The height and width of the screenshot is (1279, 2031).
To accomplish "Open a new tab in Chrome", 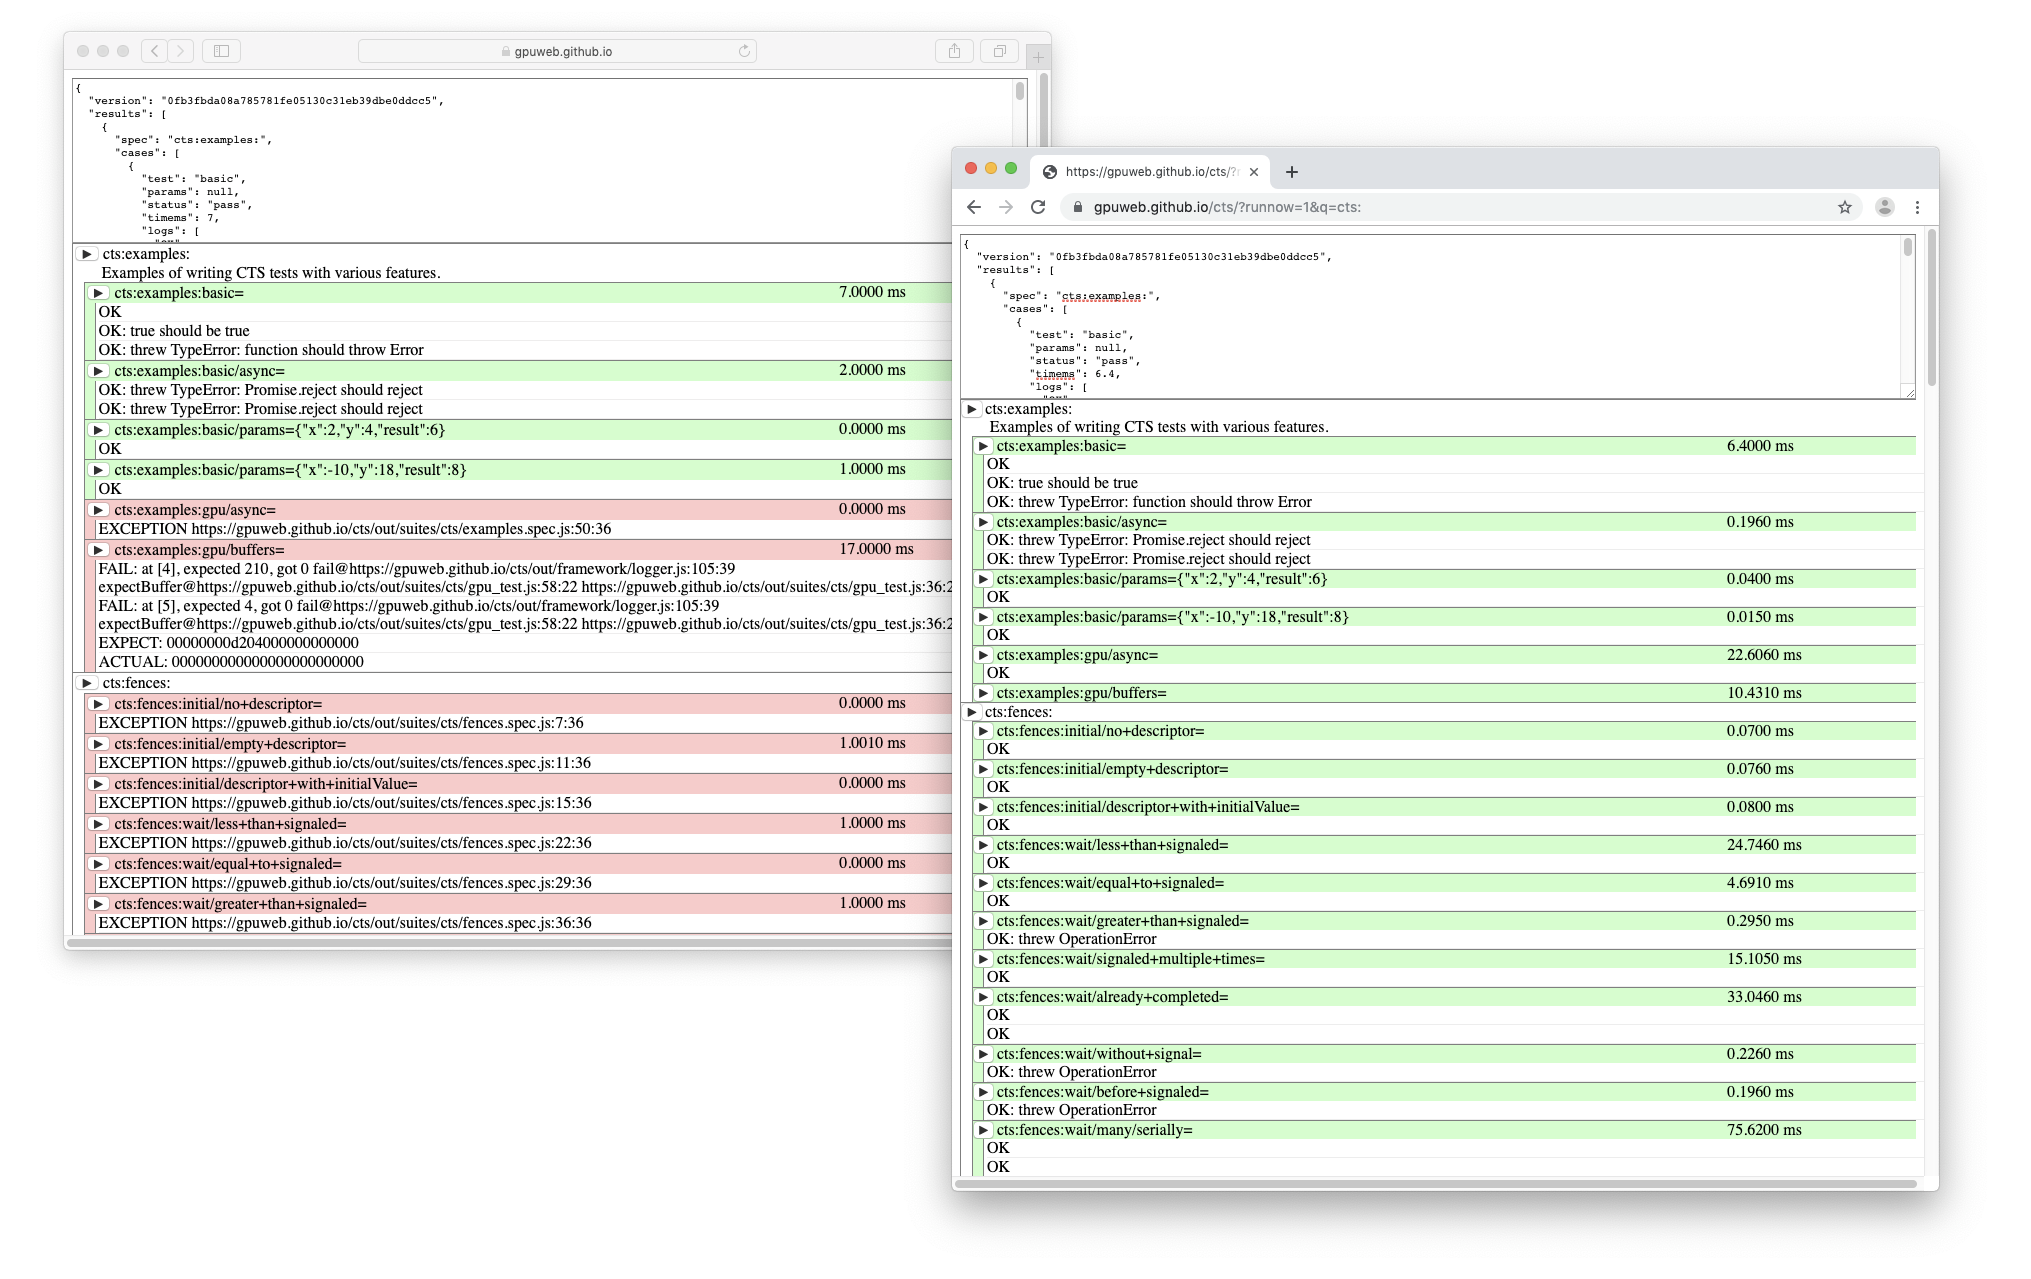I will pyautogui.click(x=1292, y=171).
